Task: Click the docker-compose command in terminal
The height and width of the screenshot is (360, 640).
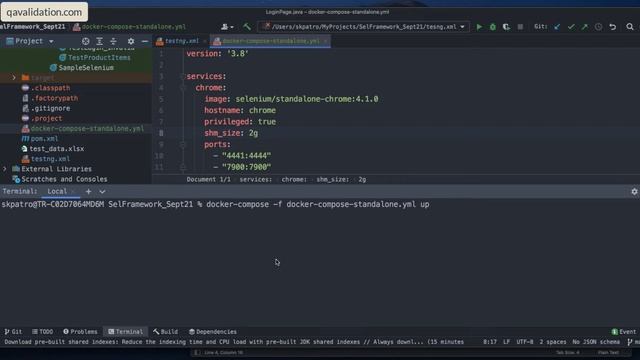Action: click(x=318, y=204)
